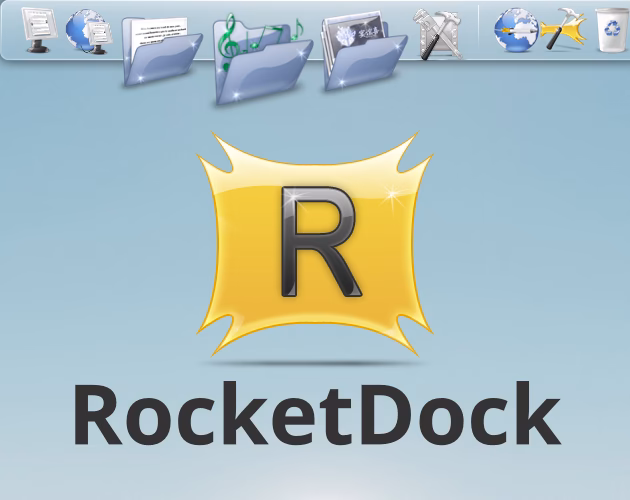
Task: Open the Pictures folder in dock
Action: (x=364, y=51)
